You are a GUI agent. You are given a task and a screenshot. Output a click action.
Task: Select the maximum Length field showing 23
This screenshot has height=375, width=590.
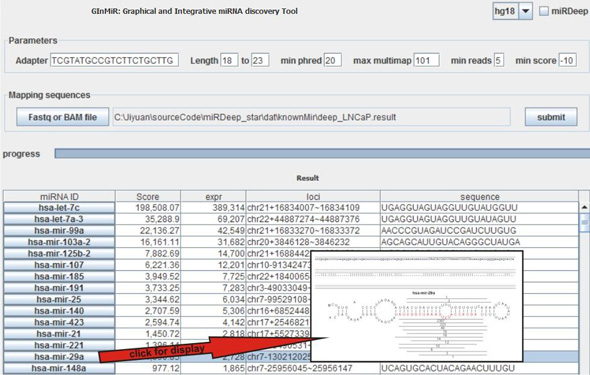(x=260, y=60)
